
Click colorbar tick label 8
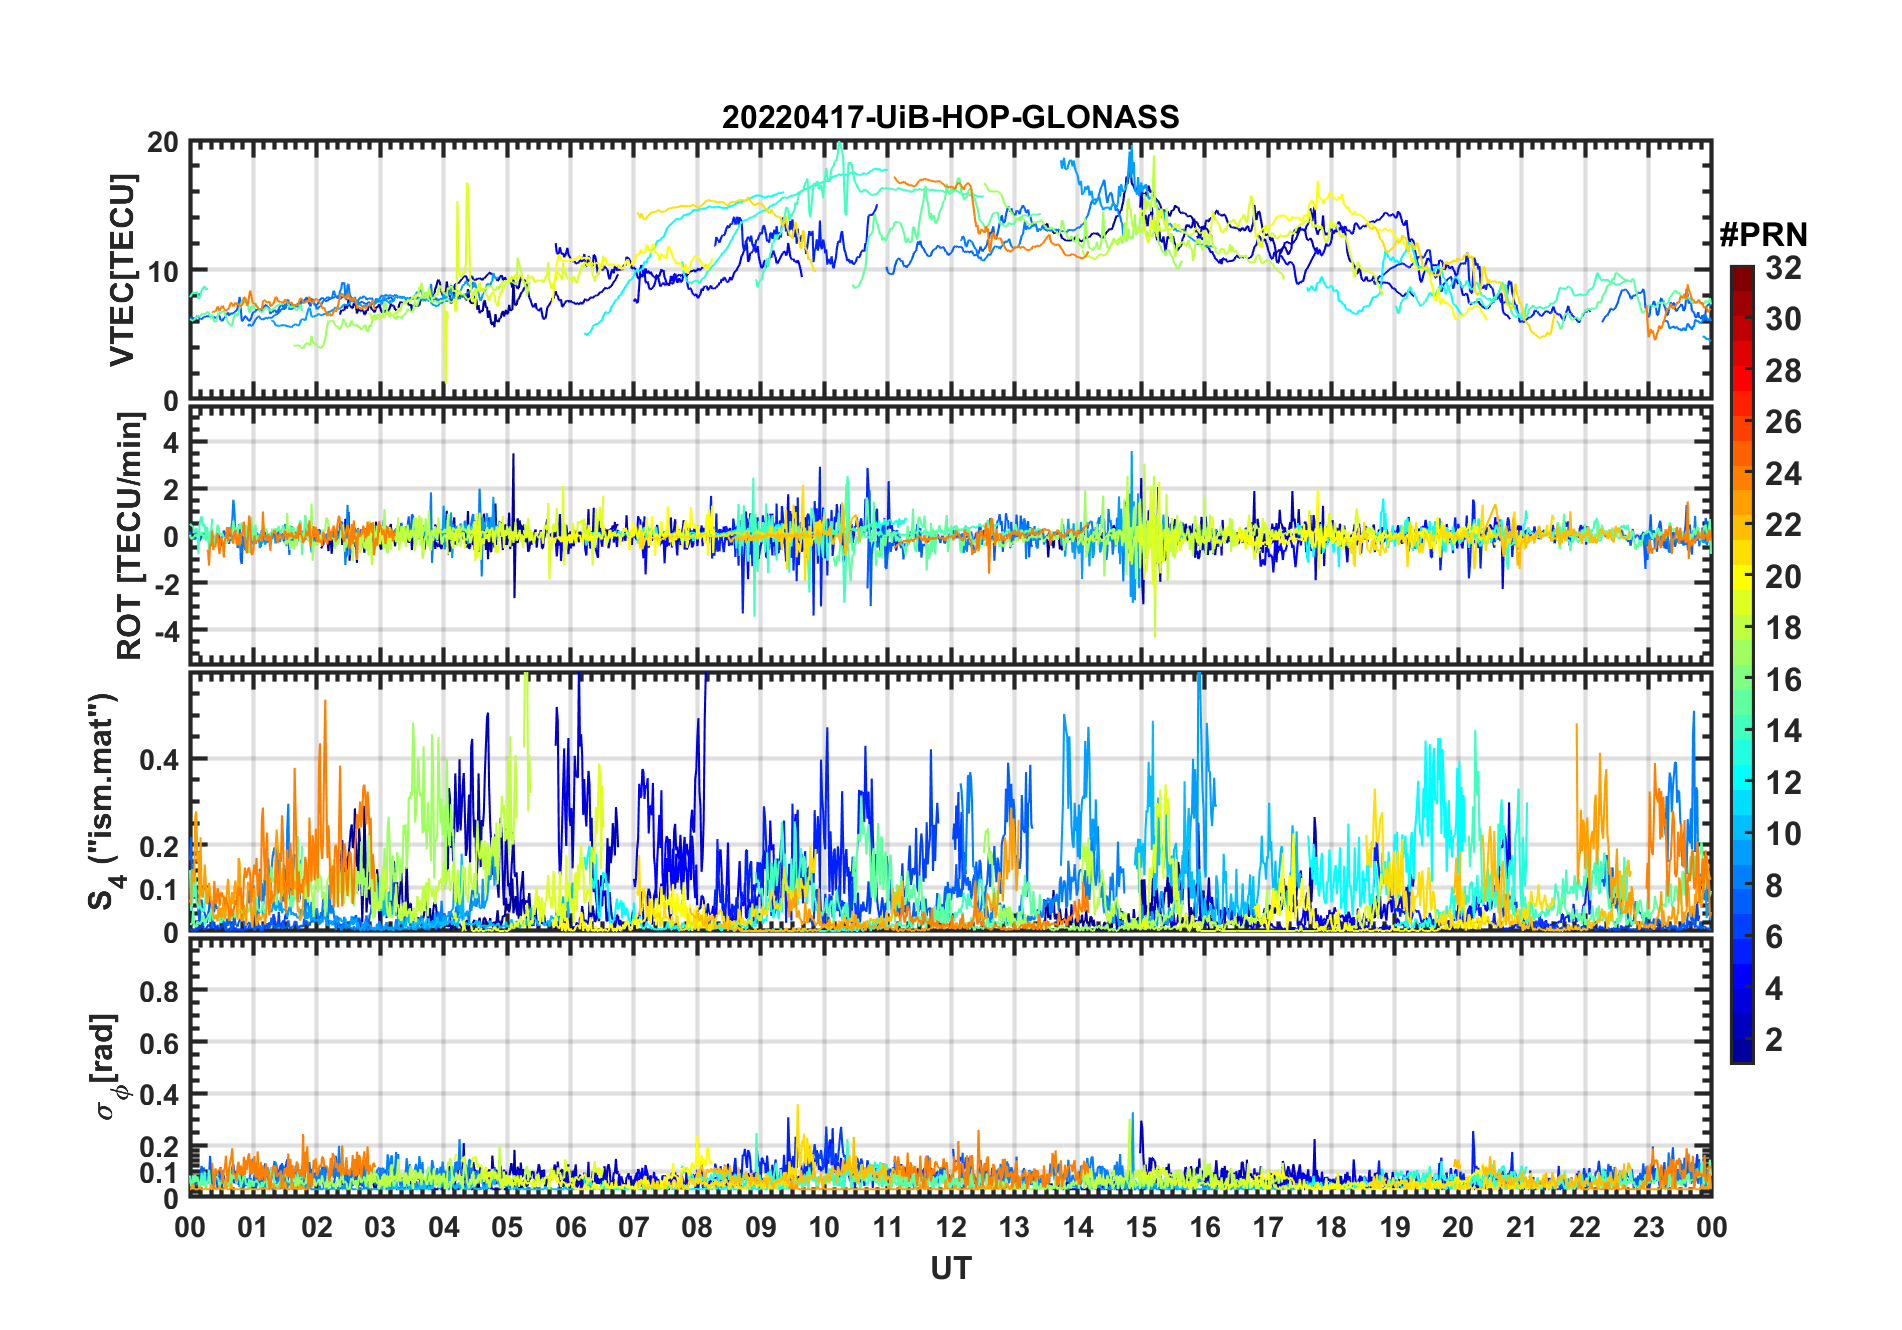[x=1774, y=886]
